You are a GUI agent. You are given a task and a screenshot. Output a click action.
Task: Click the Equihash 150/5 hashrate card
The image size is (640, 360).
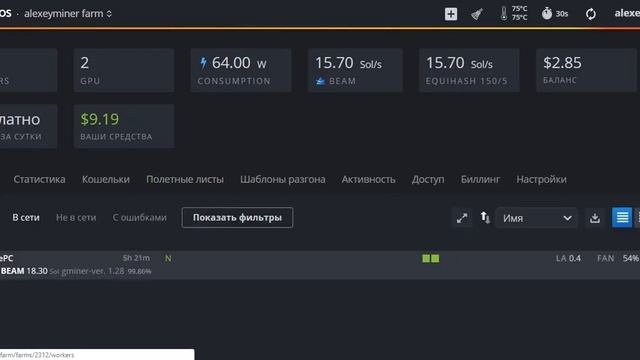469,70
